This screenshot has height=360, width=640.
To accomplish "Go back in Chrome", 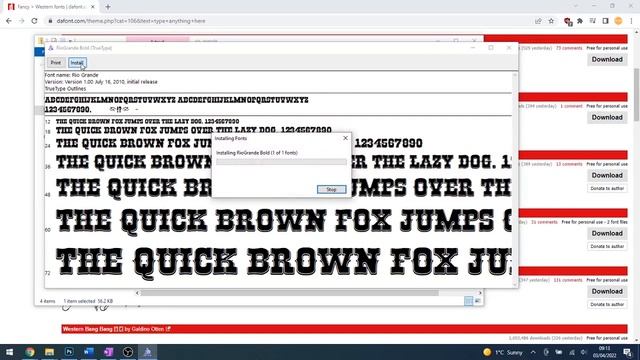I will click(9, 21).
